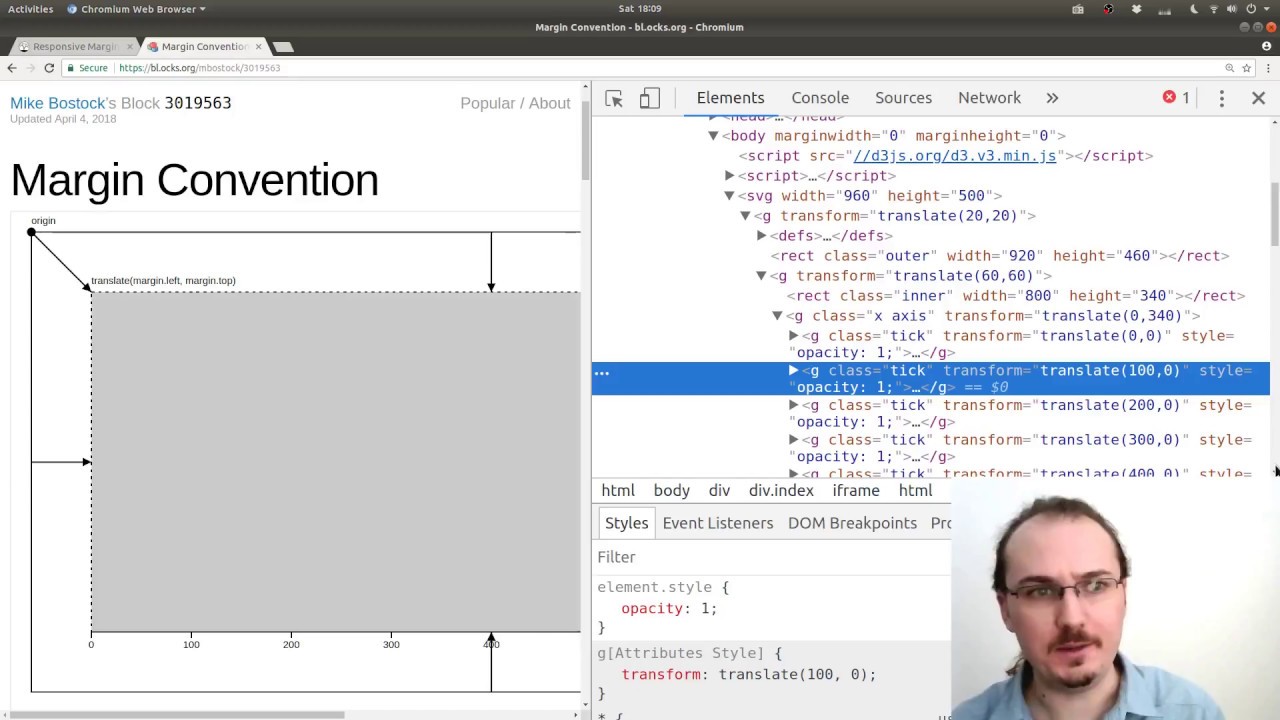This screenshot has height=720, width=1280.
Task: Switch to the Console panel
Action: click(x=820, y=98)
